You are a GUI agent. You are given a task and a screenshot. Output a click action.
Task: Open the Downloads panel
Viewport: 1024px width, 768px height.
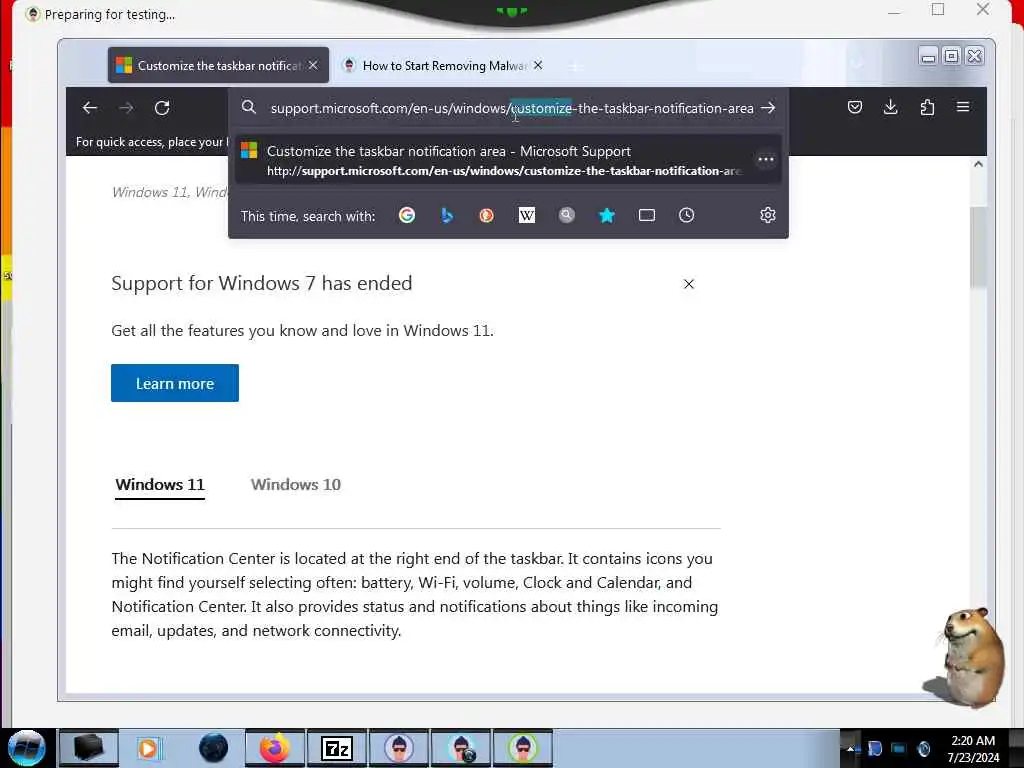tap(890, 107)
